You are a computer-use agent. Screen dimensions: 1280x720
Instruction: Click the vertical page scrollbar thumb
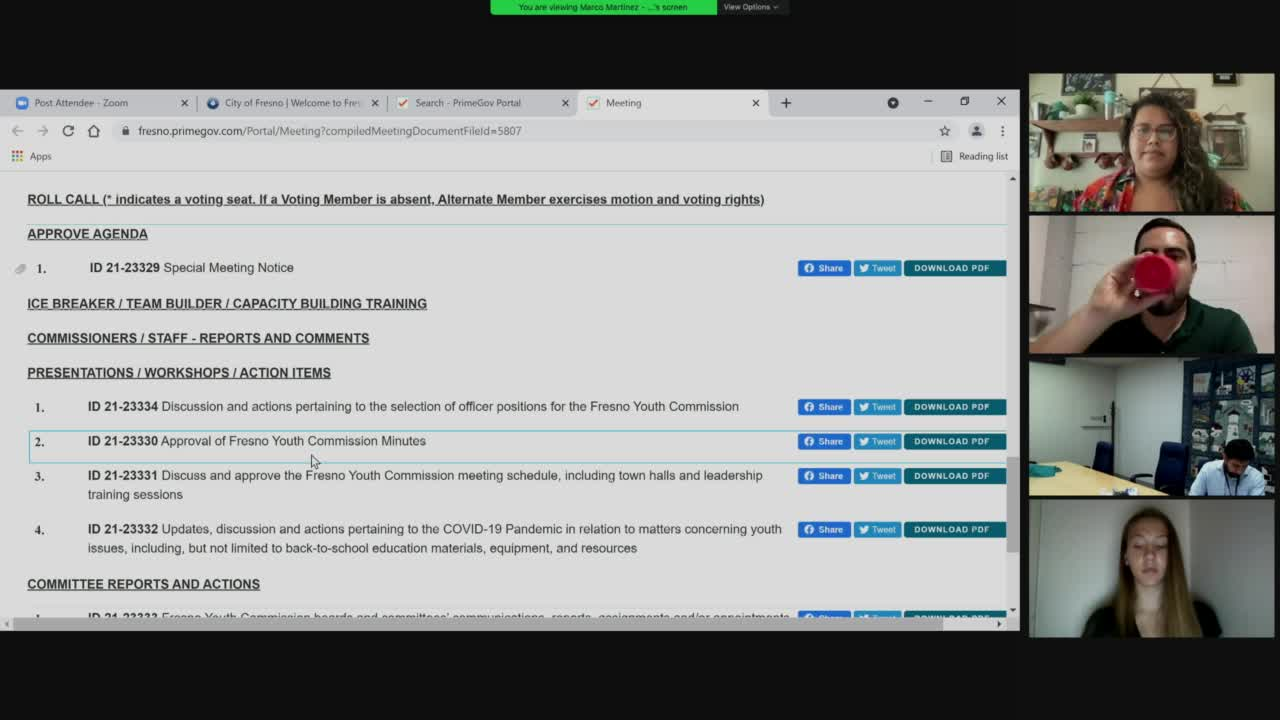[1012, 506]
